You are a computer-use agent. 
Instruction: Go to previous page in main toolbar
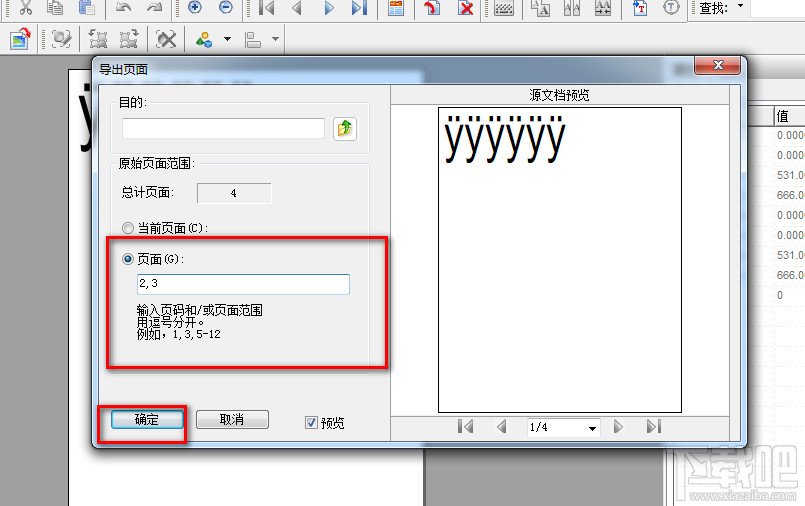(x=297, y=8)
